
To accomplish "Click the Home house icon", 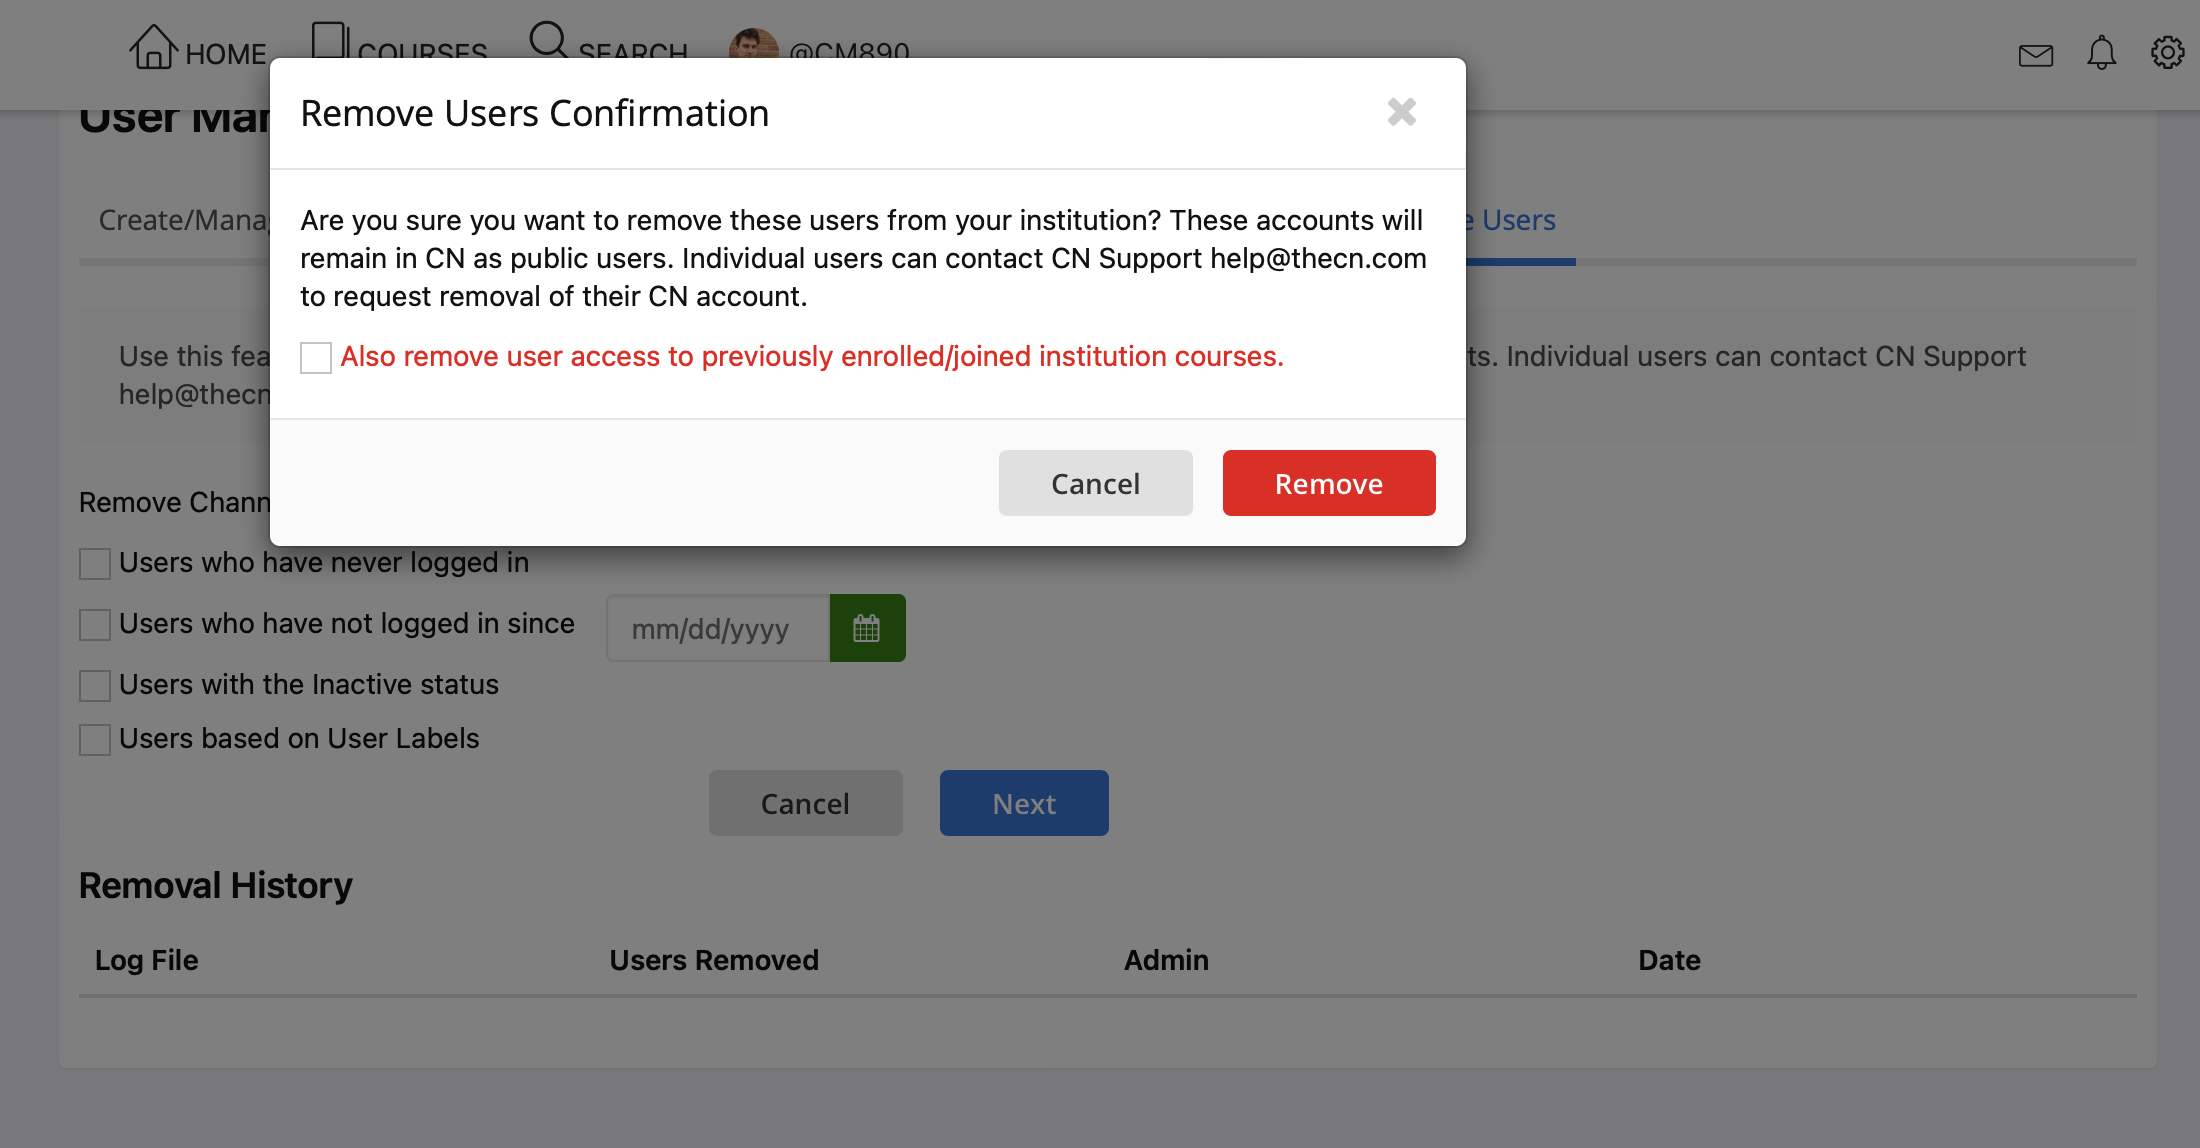I will (x=153, y=46).
